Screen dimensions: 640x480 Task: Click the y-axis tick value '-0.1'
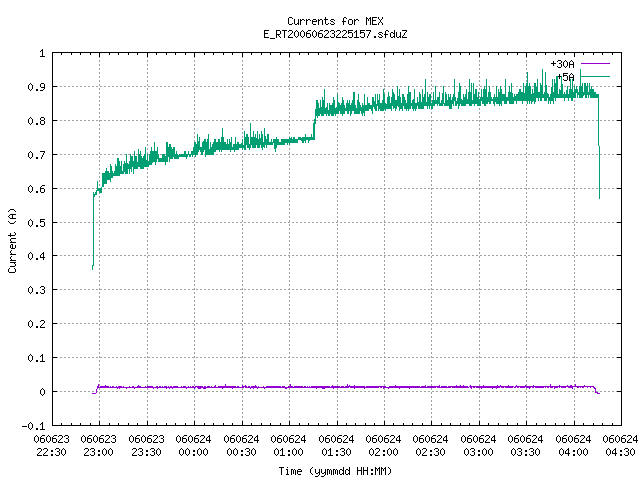[33, 426]
